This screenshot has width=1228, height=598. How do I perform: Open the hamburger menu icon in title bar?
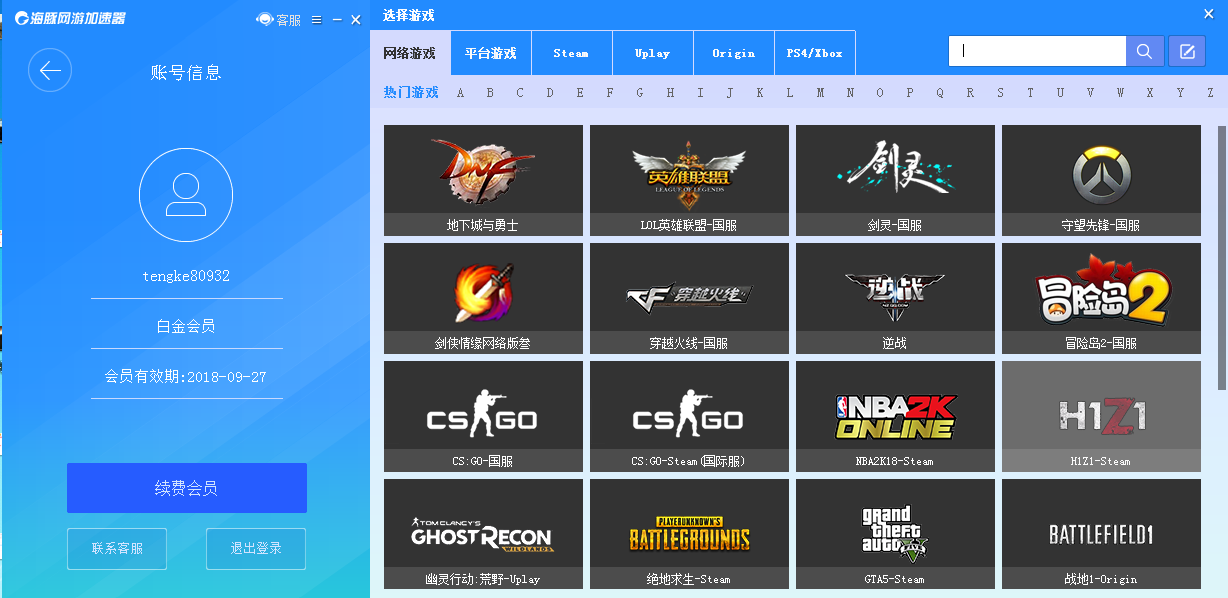(316, 20)
